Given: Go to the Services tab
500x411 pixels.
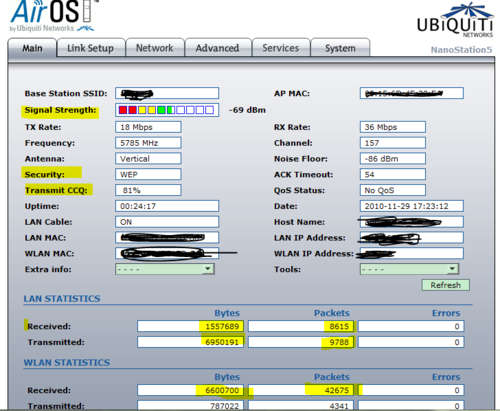Looking at the screenshot, I should pyautogui.click(x=281, y=48).
